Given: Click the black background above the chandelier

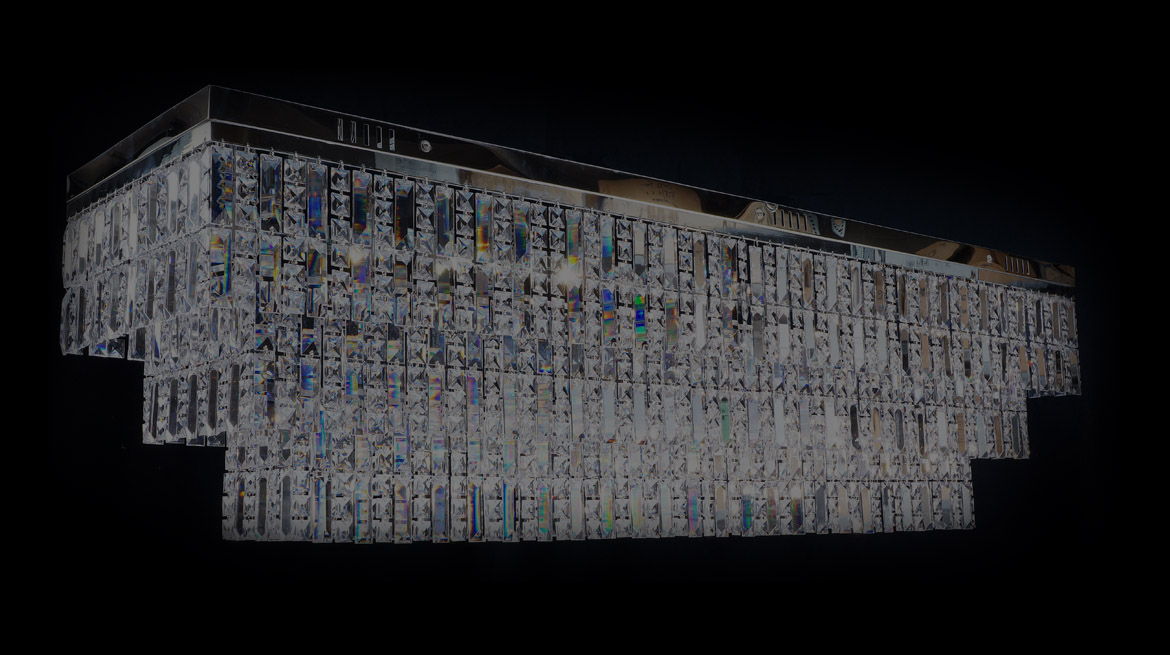Looking at the screenshot, I should coord(600,50).
